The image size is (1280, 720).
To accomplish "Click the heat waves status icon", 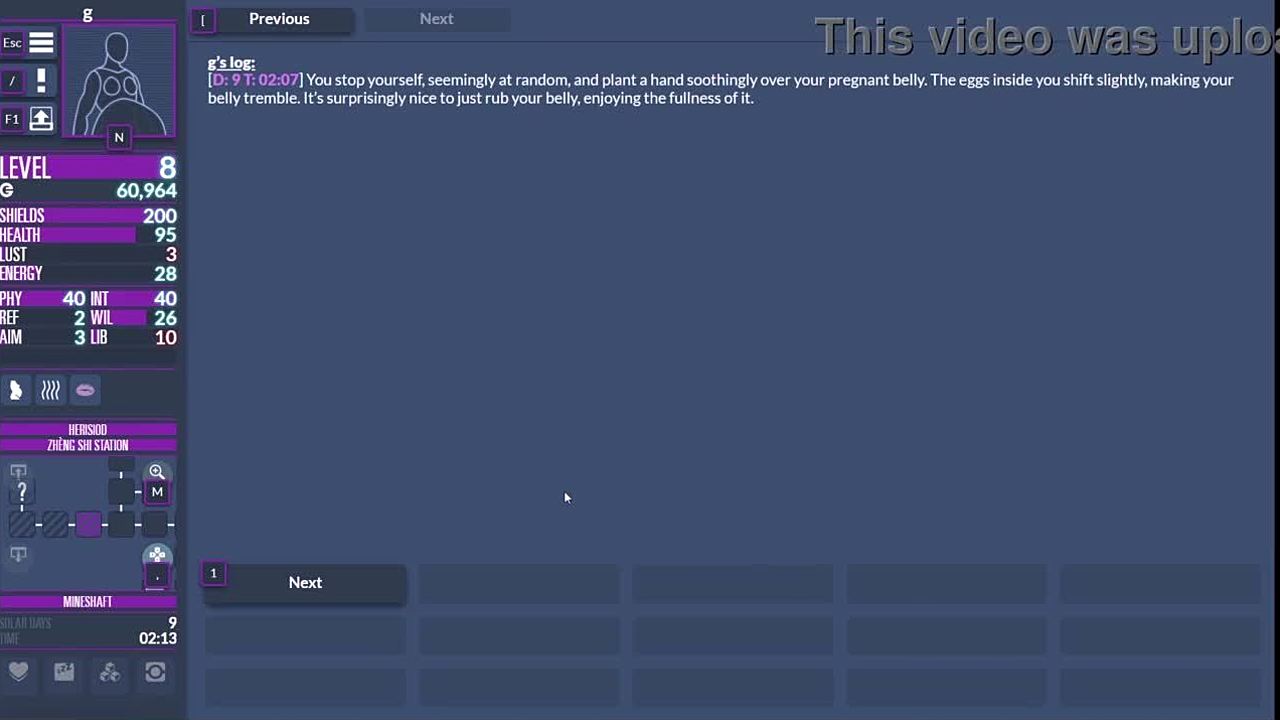I will coord(50,391).
